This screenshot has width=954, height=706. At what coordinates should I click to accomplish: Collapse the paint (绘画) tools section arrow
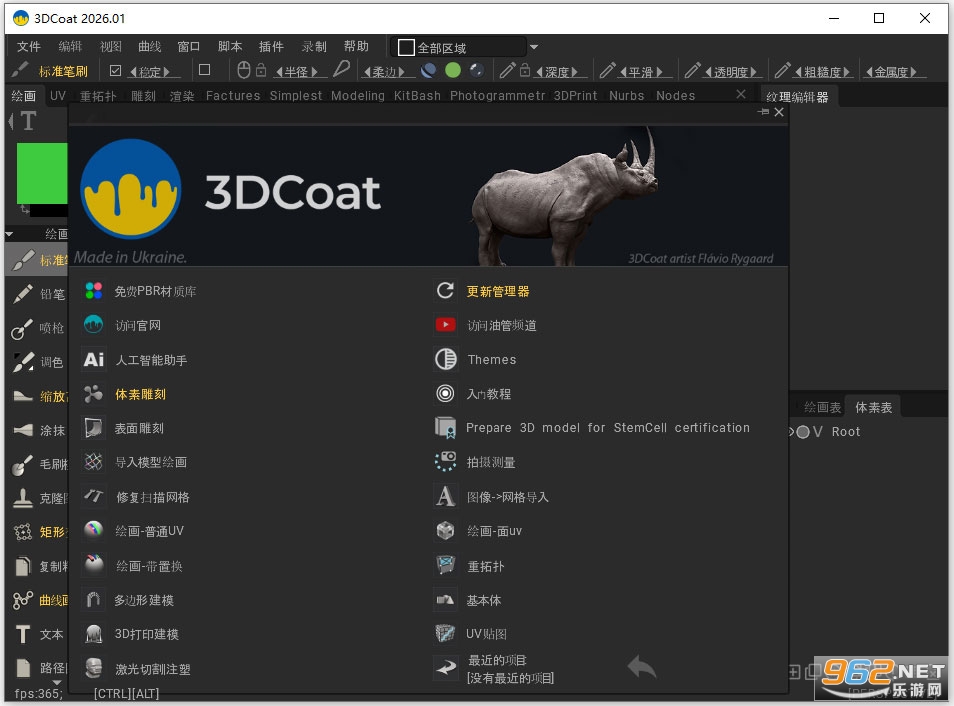point(9,234)
